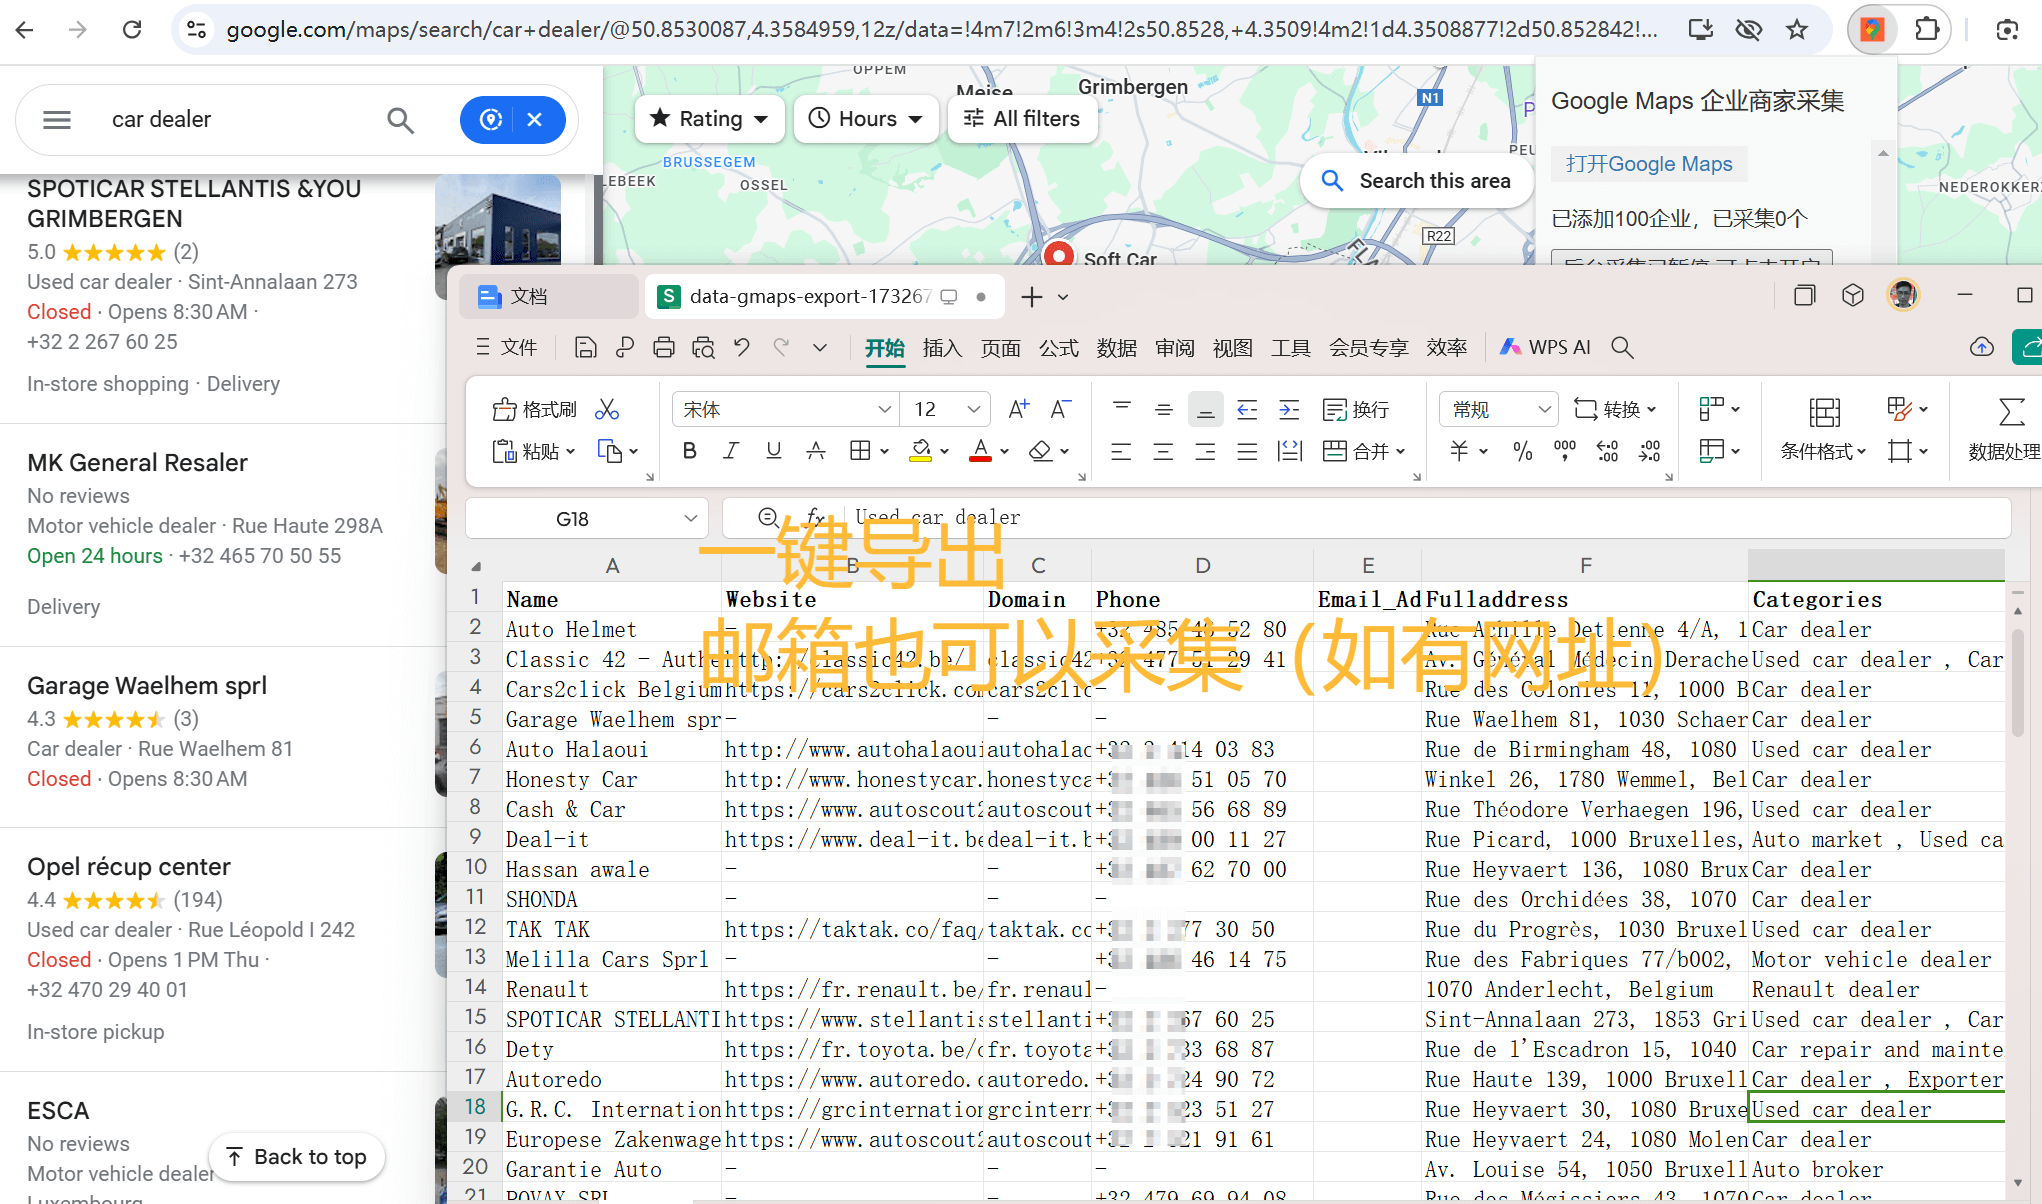The image size is (2042, 1204).
Task: Click the Cut scissors icon
Action: (607, 409)
